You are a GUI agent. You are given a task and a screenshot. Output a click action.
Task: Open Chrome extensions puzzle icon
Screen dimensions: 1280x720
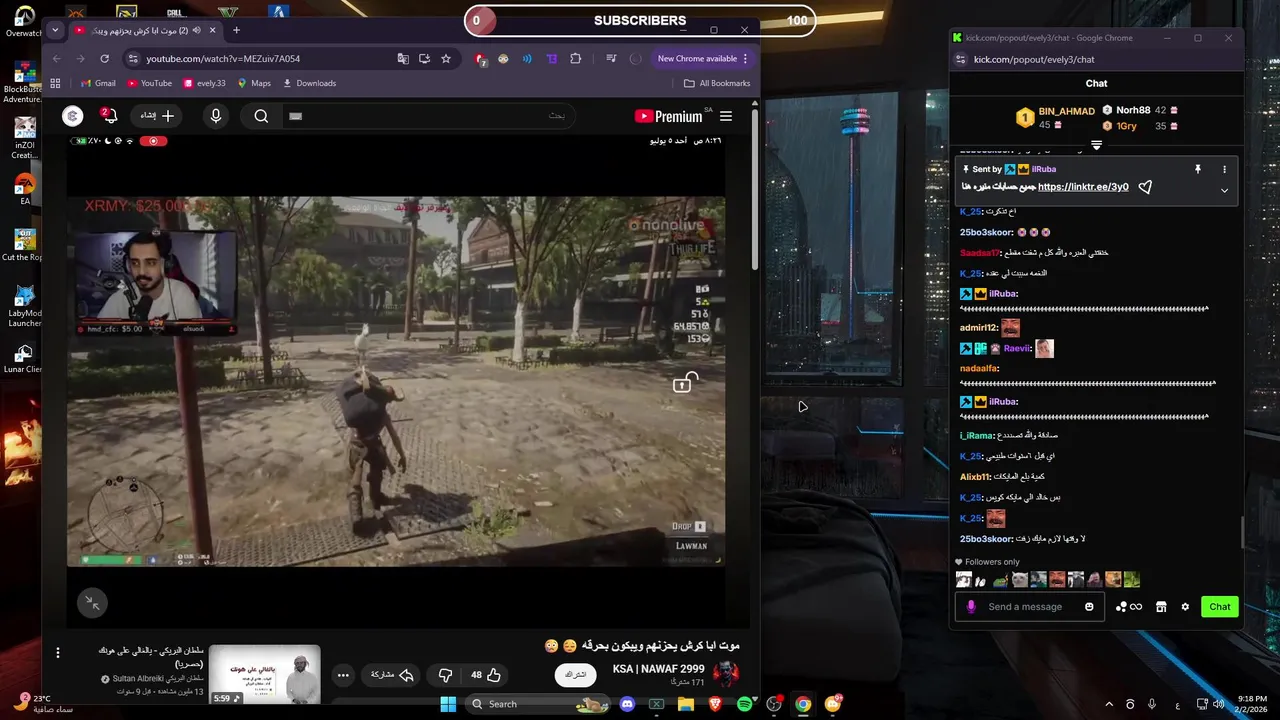[x=576, y=59]
